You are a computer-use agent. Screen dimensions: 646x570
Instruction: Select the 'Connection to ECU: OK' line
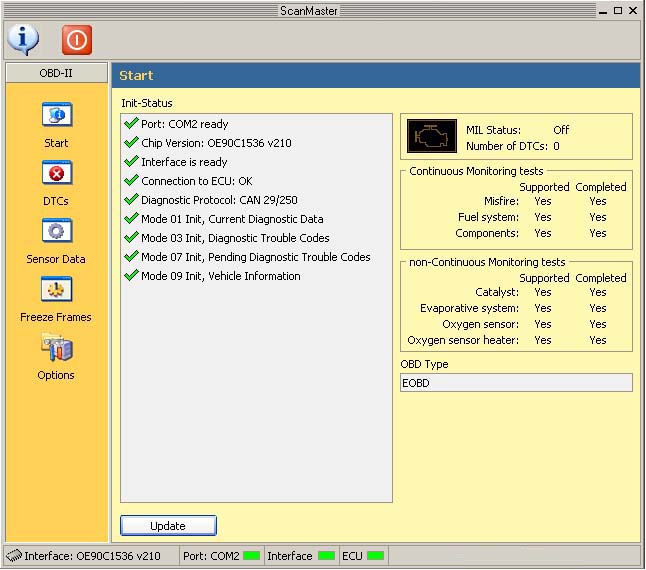tap(196, 182)
